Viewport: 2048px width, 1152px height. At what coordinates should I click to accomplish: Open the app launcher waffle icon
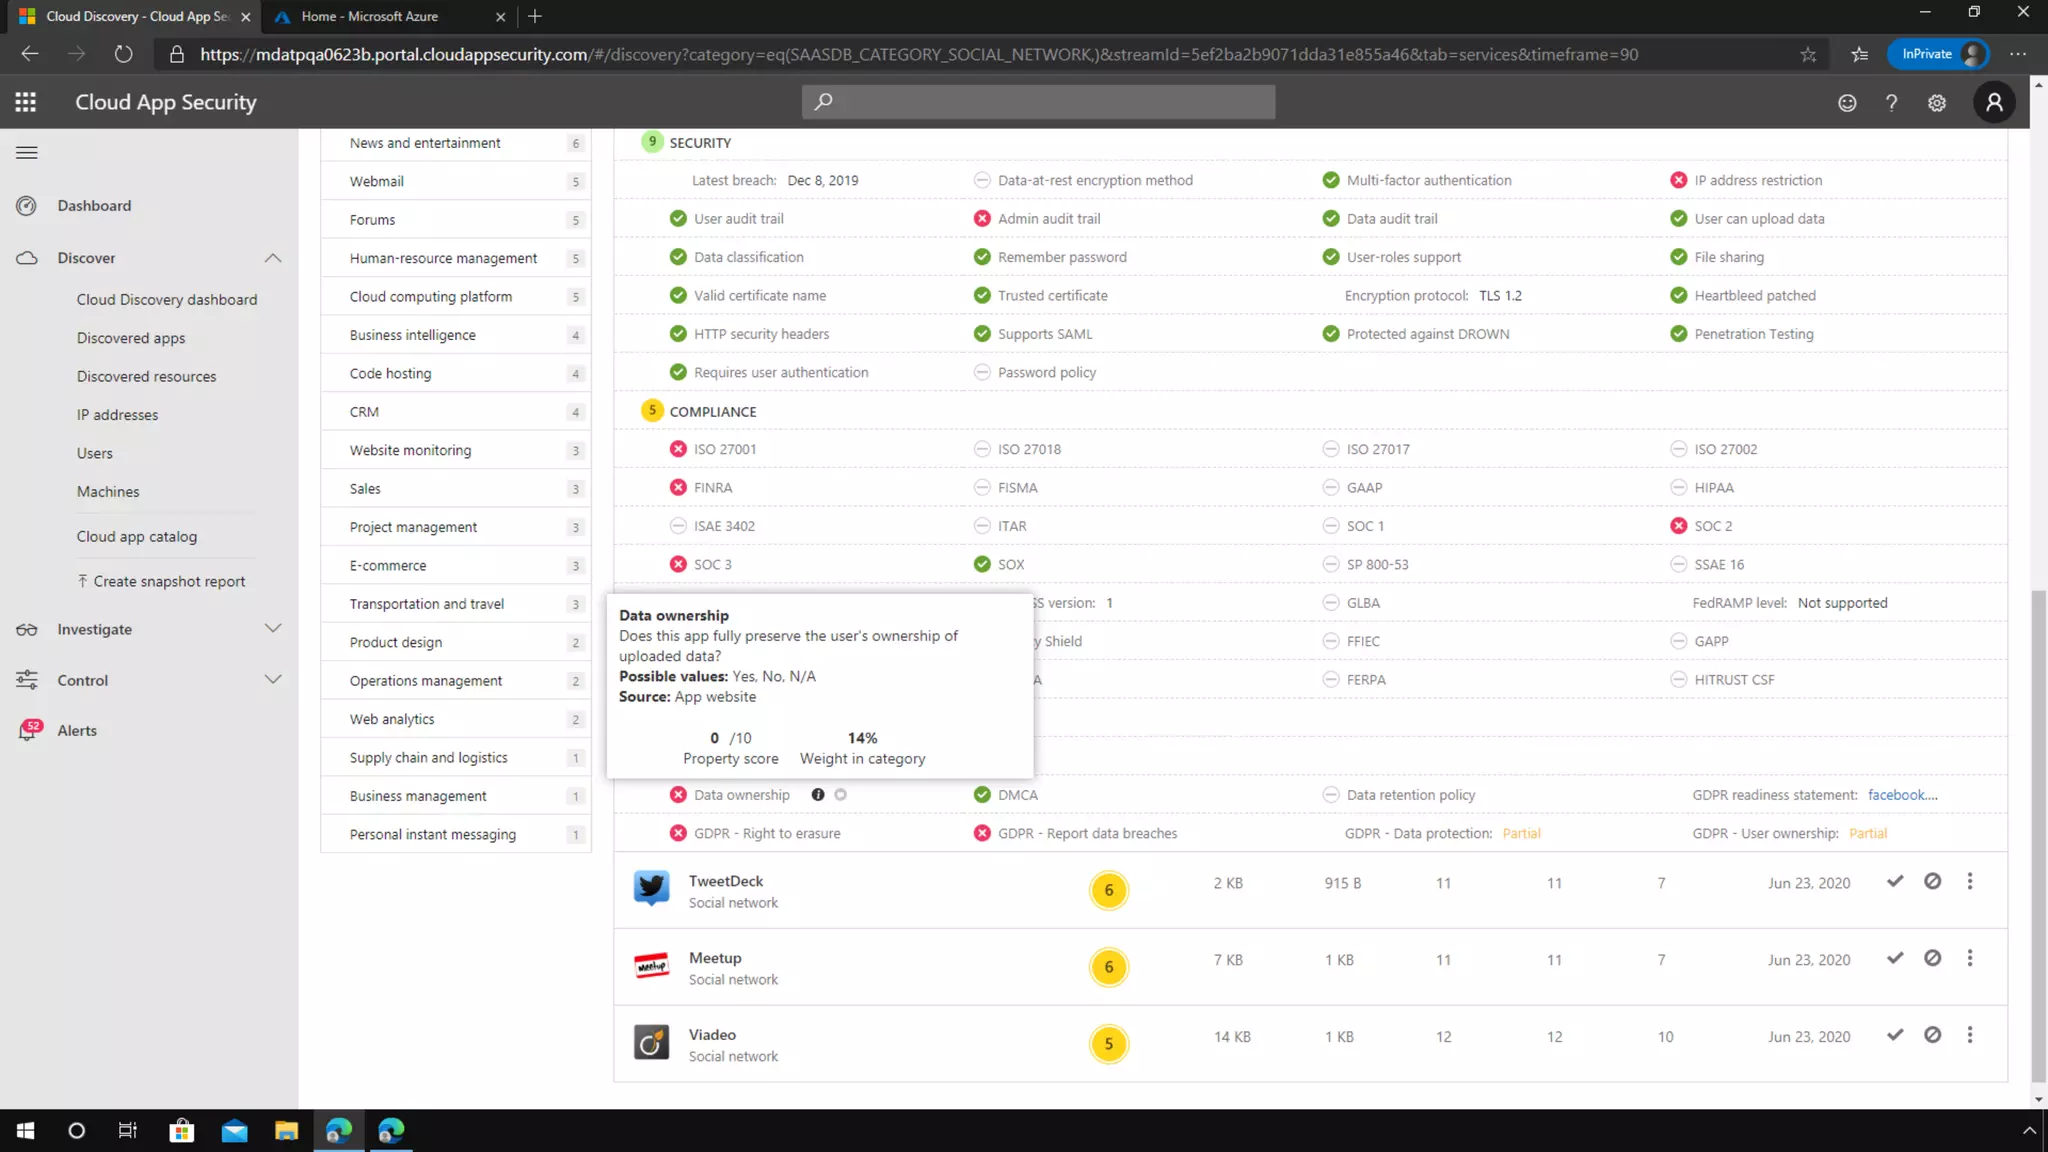(x=26, y=102)
